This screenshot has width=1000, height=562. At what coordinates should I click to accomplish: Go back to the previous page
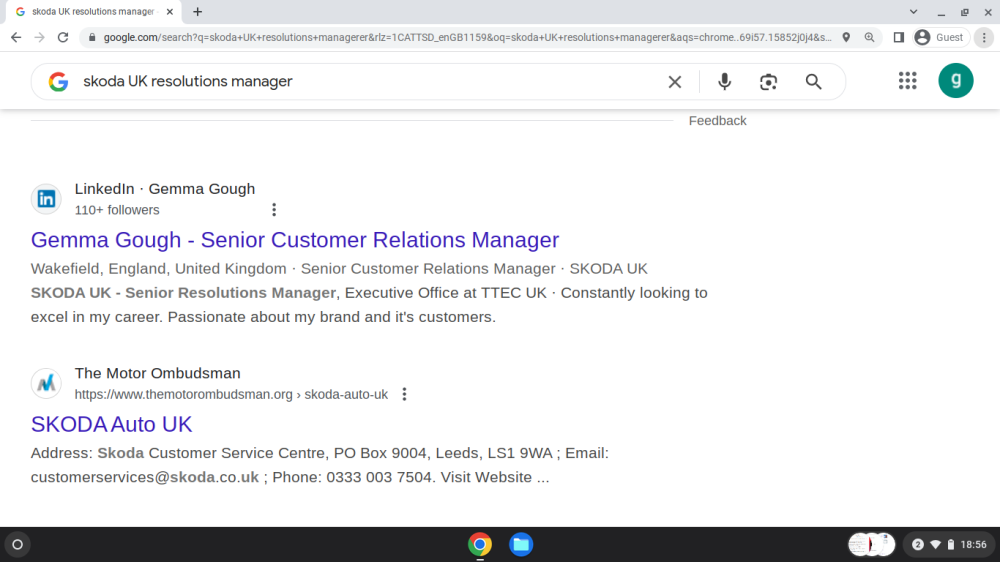[x=16, y=38]
